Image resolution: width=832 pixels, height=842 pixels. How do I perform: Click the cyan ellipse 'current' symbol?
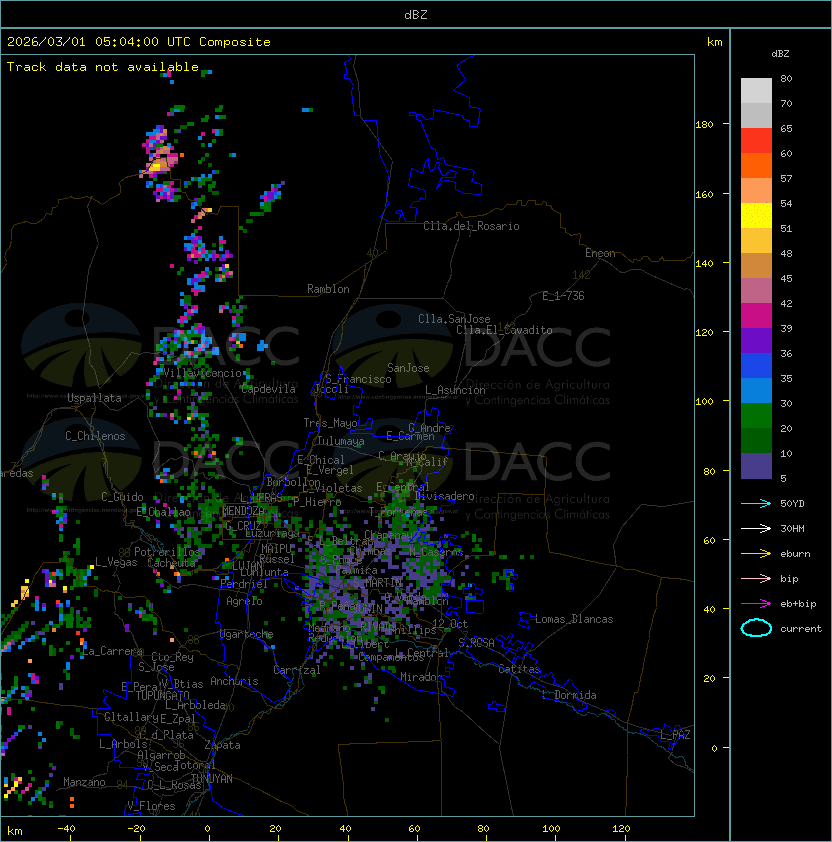tap(756, 628)
